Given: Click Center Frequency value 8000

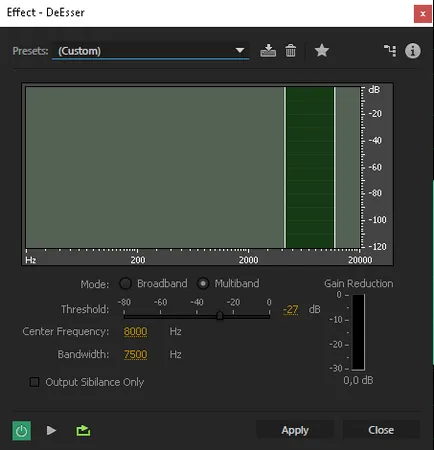Looking at the screenshot, I should click(x=135, y=331).
